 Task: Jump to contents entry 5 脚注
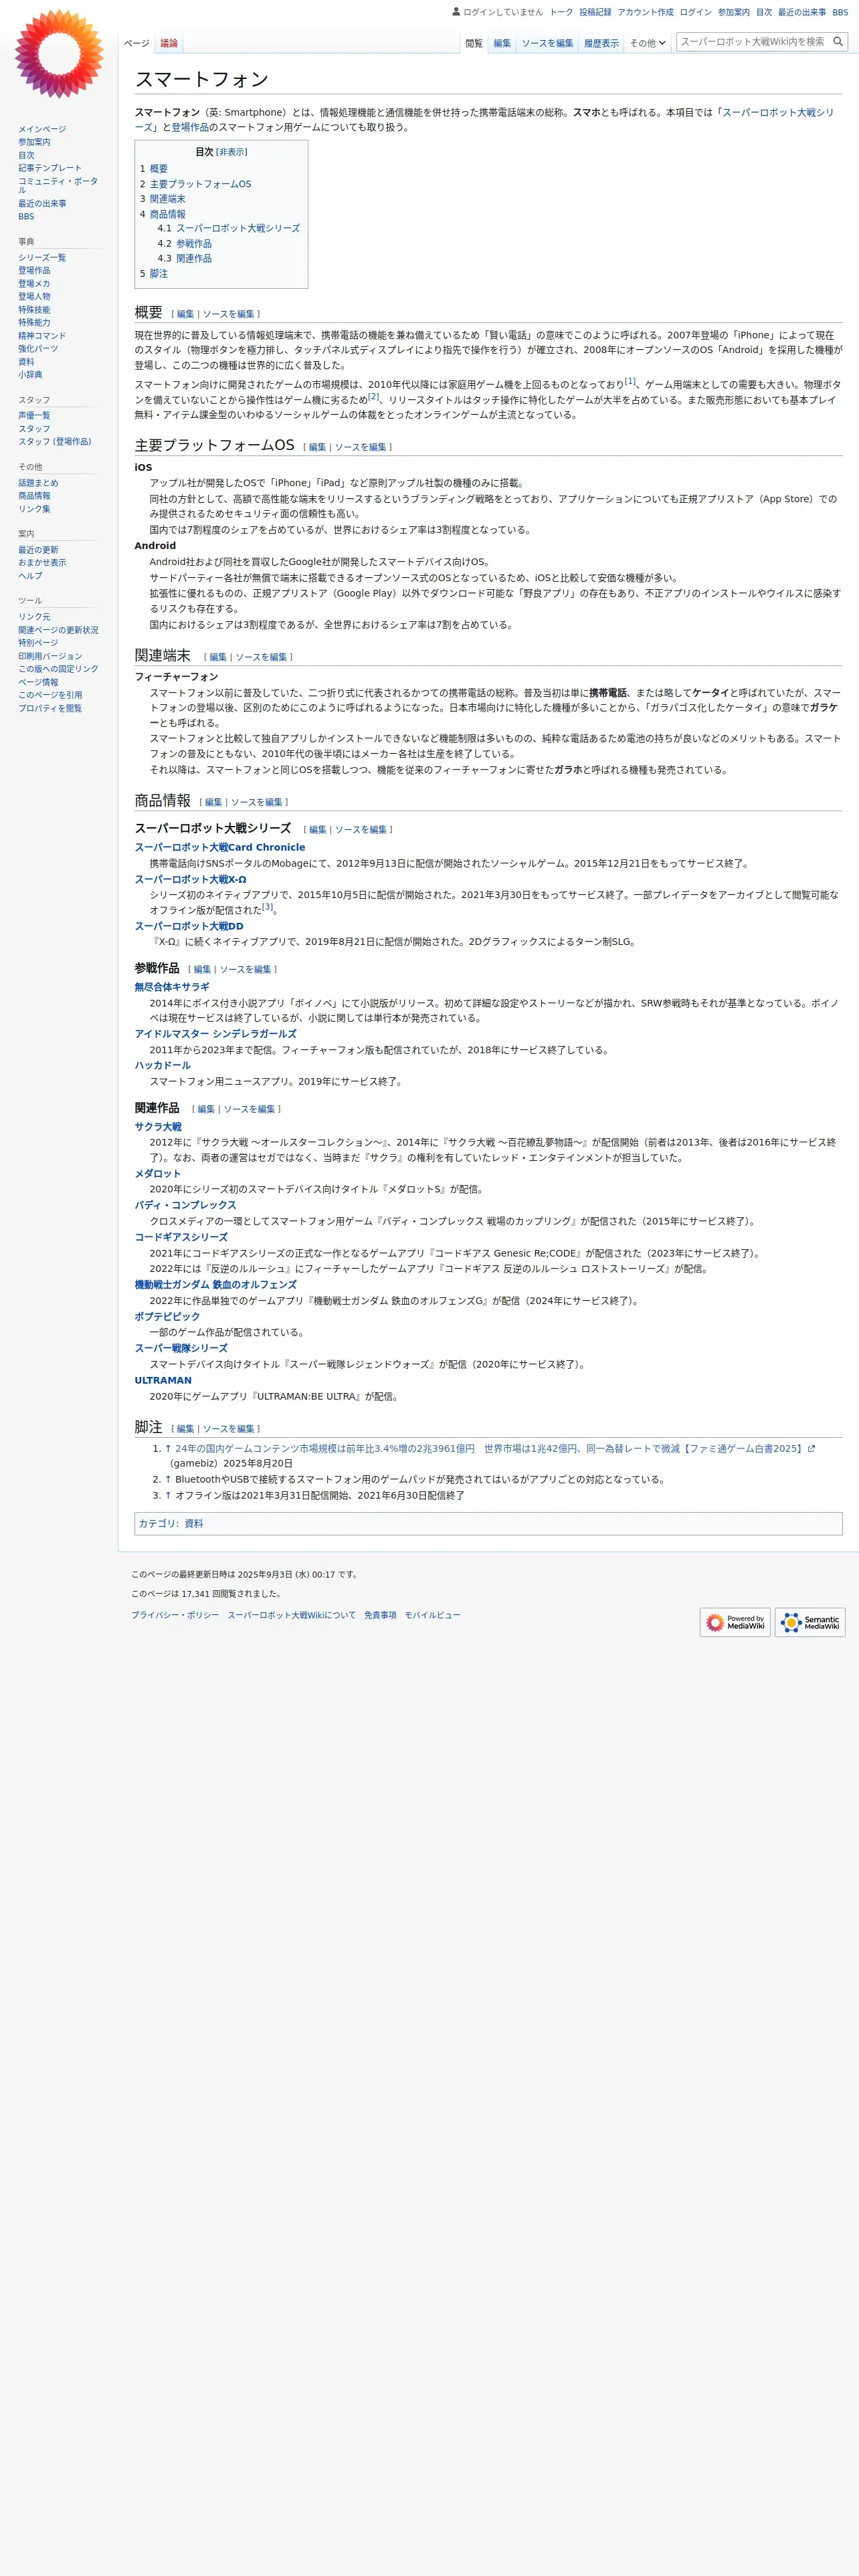(154, 273)
